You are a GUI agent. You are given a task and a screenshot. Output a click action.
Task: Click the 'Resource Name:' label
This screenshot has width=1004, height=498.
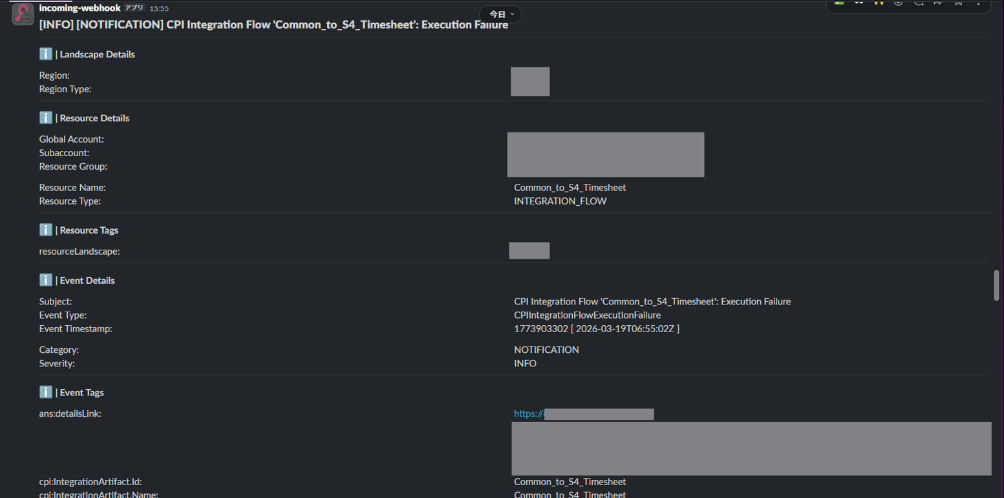(x=72, y=188)
